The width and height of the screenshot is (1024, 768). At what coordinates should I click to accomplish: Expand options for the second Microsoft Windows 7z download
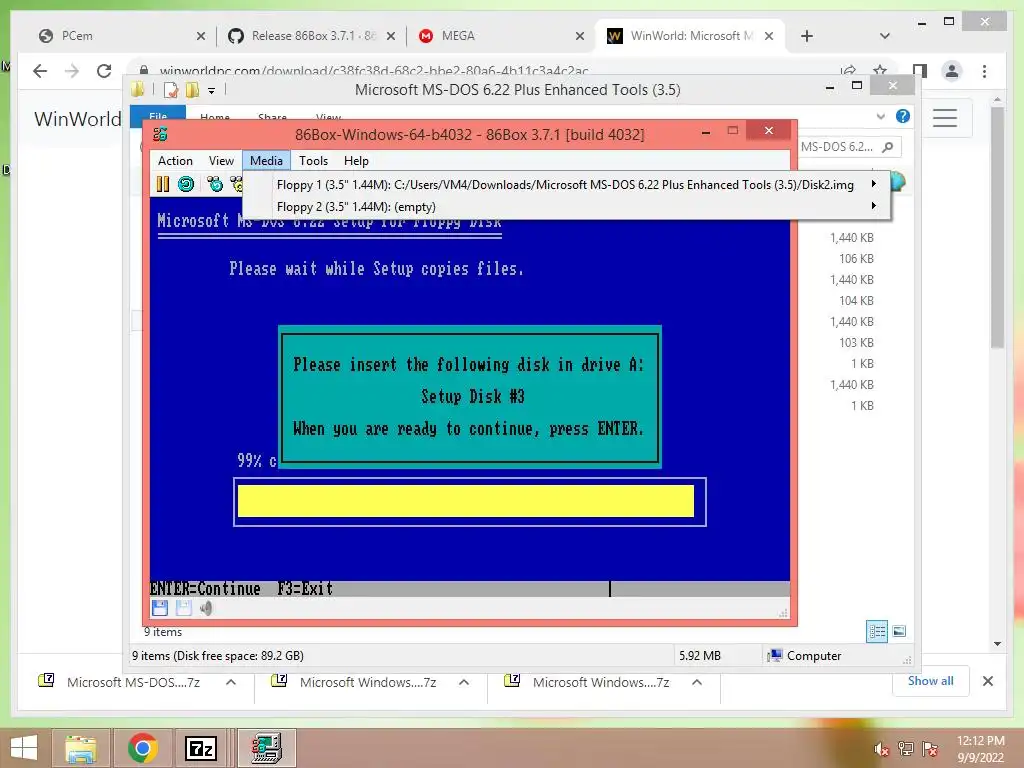click(464, 682)
